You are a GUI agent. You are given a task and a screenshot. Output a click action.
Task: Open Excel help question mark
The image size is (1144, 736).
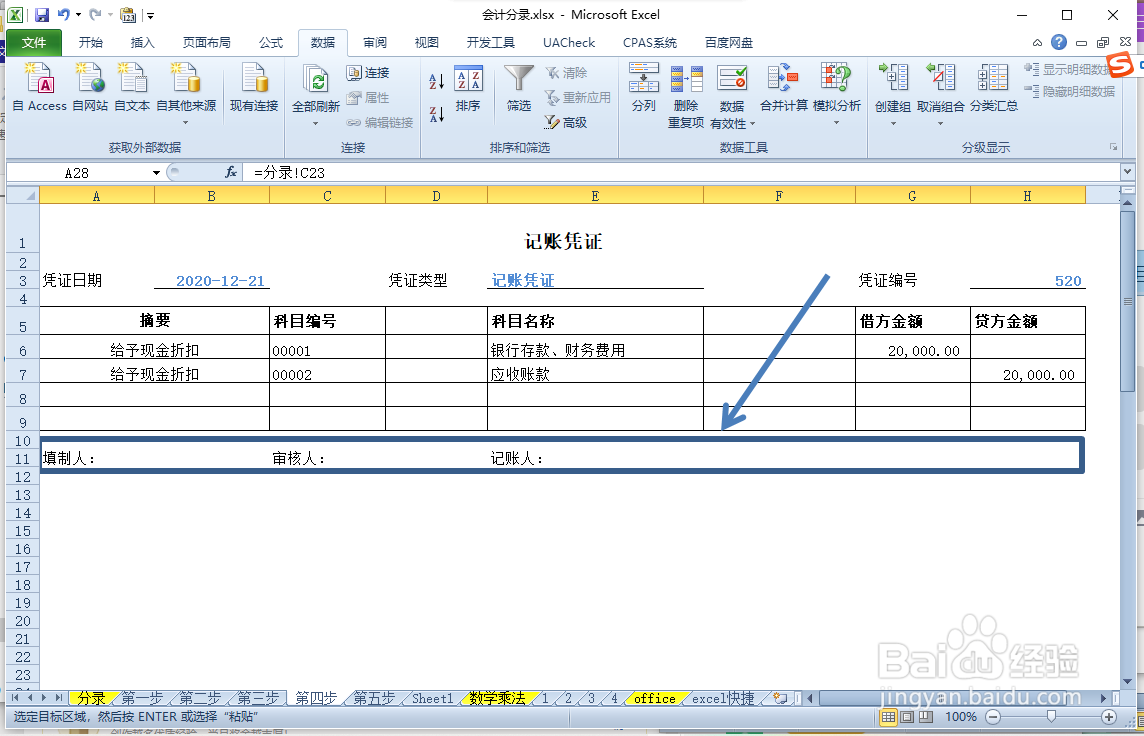pyautogui.click(x=1059, y=42)
